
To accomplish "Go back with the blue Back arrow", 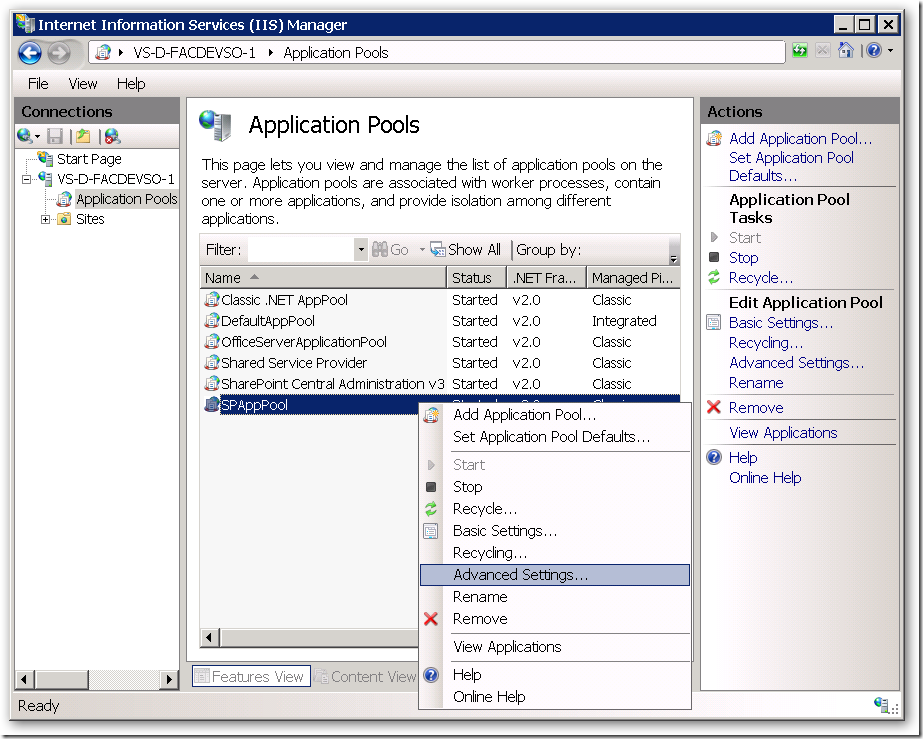I will pos(29,53).
